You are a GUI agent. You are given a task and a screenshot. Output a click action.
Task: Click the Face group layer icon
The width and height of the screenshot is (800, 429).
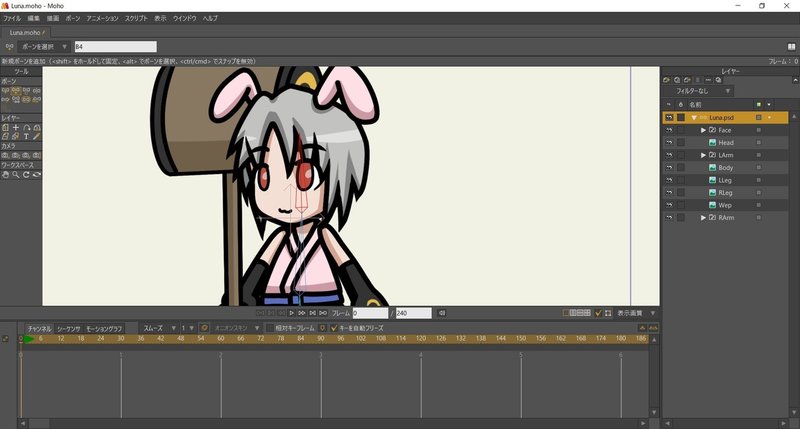[712, 130]
